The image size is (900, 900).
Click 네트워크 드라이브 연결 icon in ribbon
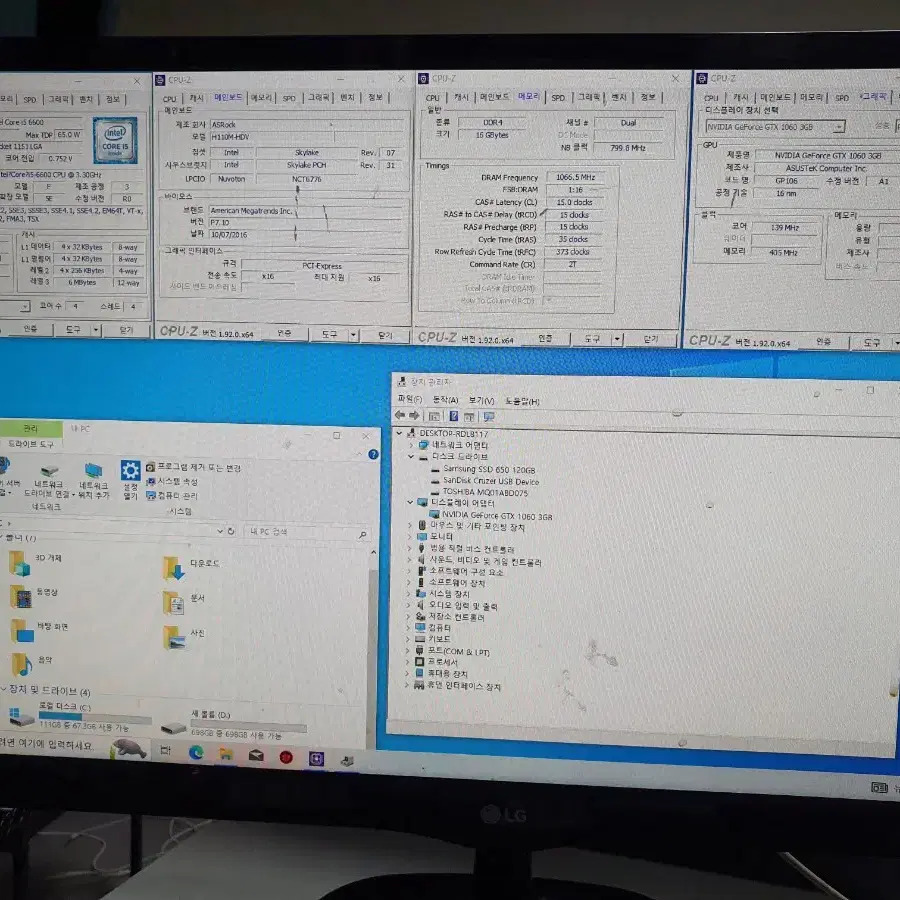point(49,472)
